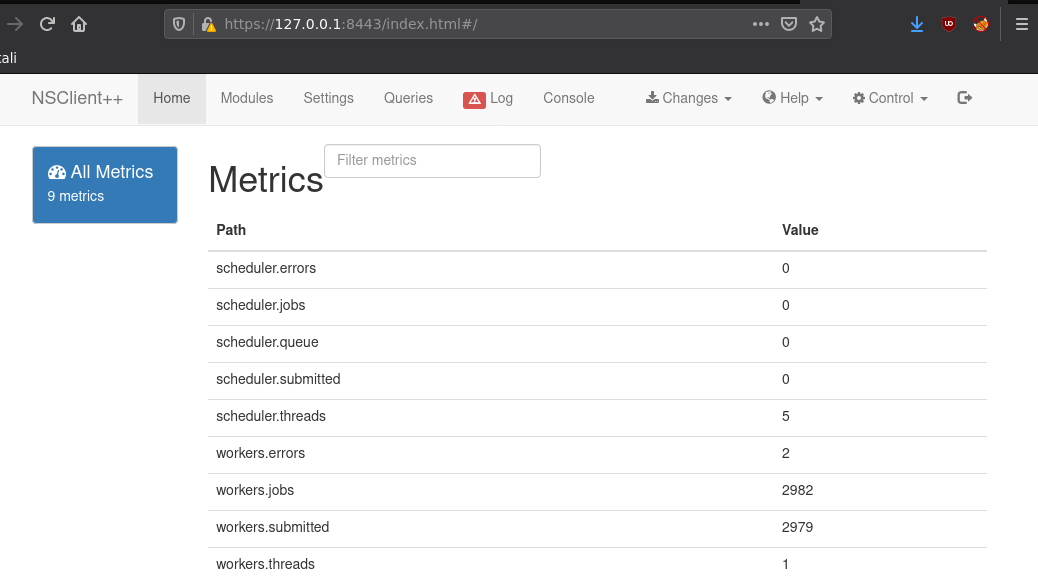Click the insecure connection padlock icon
The width and height of the screenshot is (1038, 579).
(208, 24)
